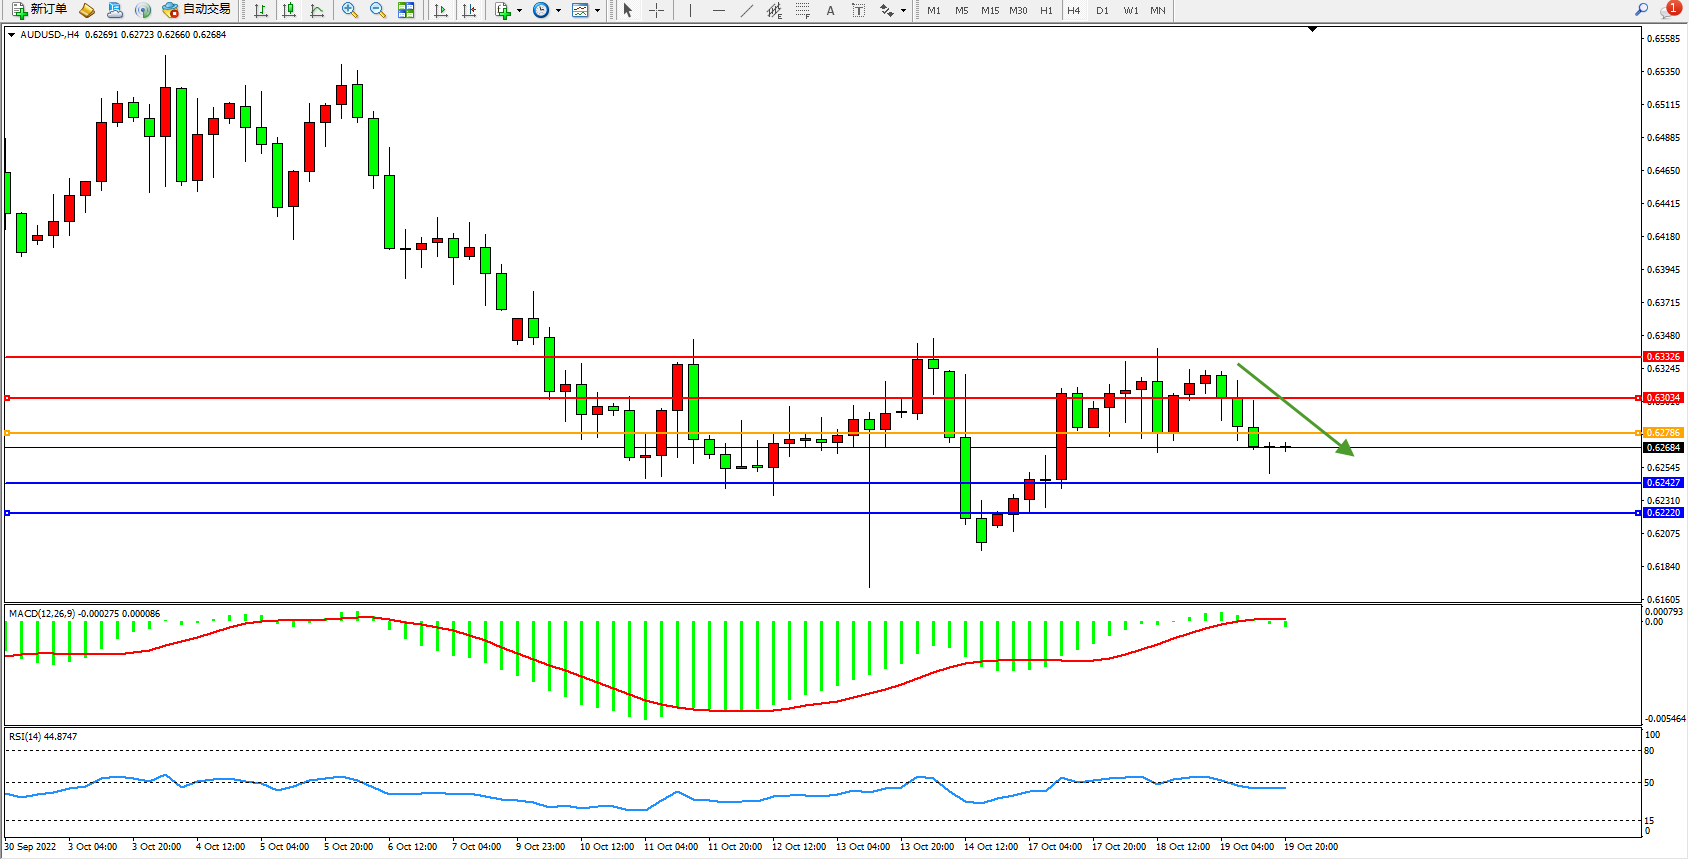Expand the arrows objects dropdown
The width and height of the screenshot is (1689, 860).
pos(903,10)
